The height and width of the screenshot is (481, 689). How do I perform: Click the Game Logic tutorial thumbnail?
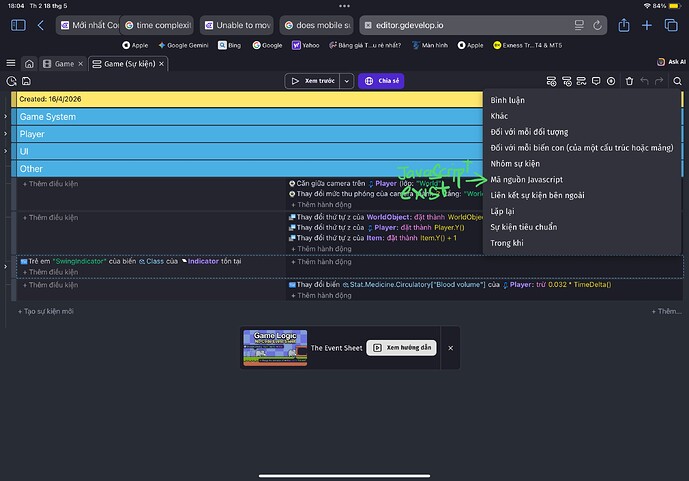click(x=275, y=347)
